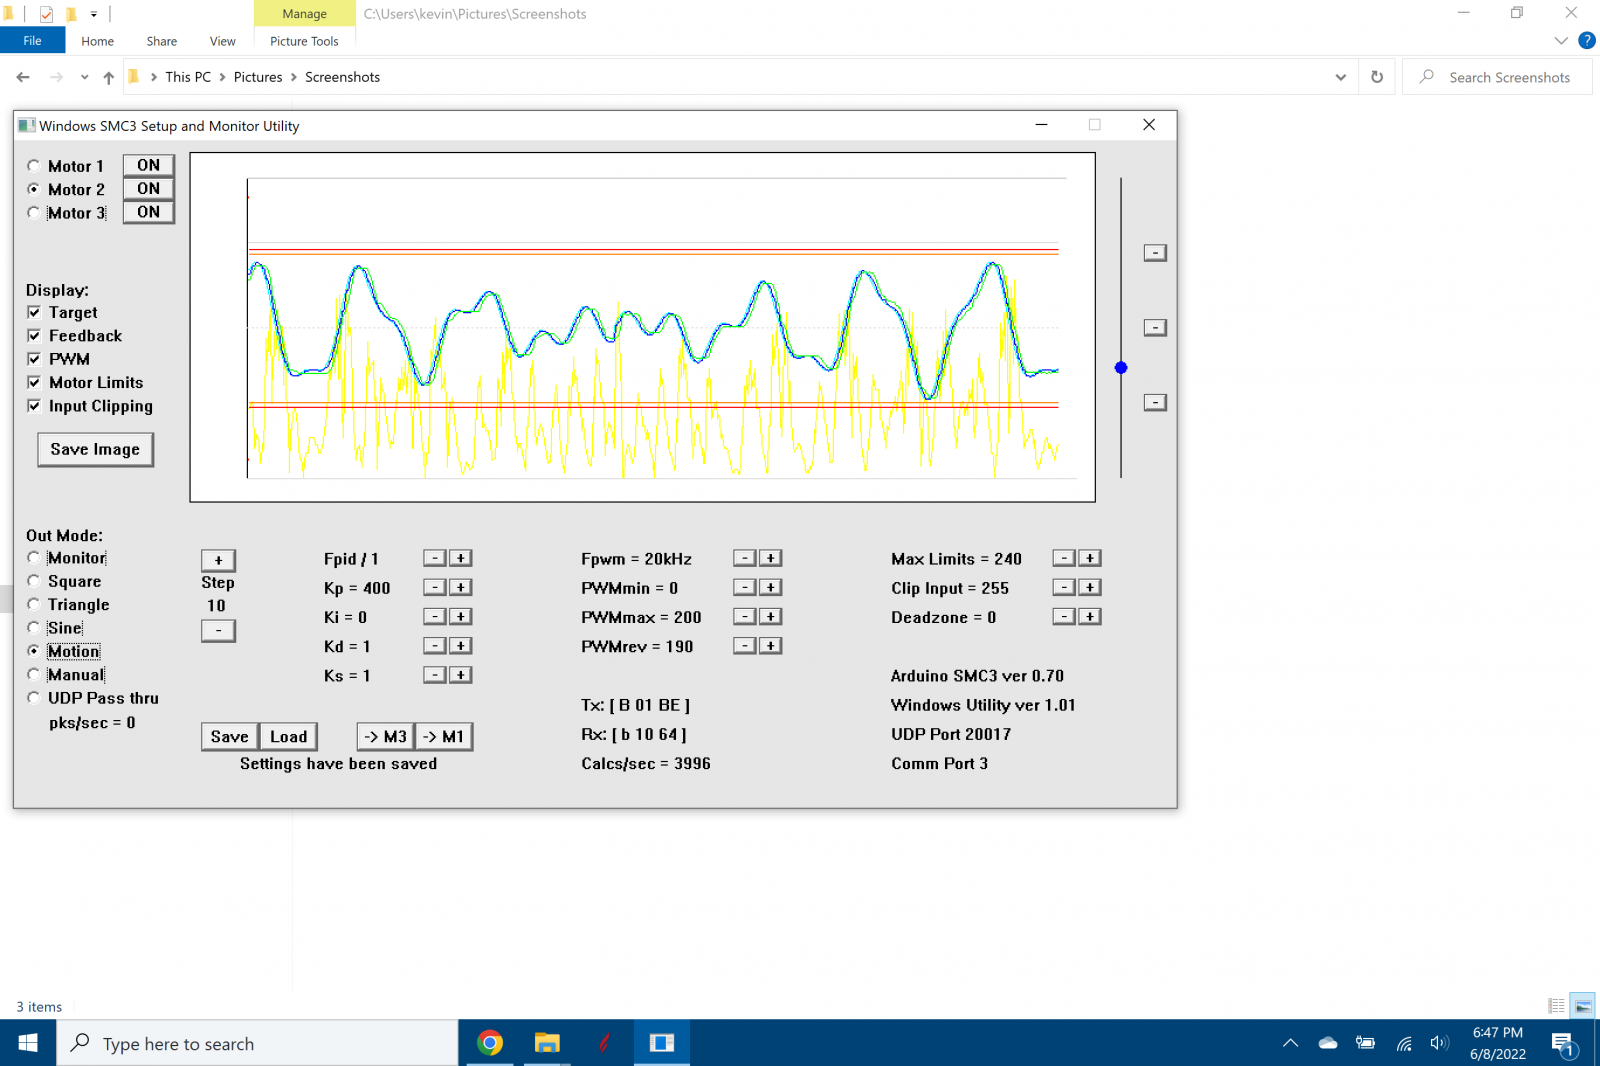The width and height of the screenshot is (1600, 1066).
Task: Uncheck the Motor Limits checkbox
Action: (34, 383)
